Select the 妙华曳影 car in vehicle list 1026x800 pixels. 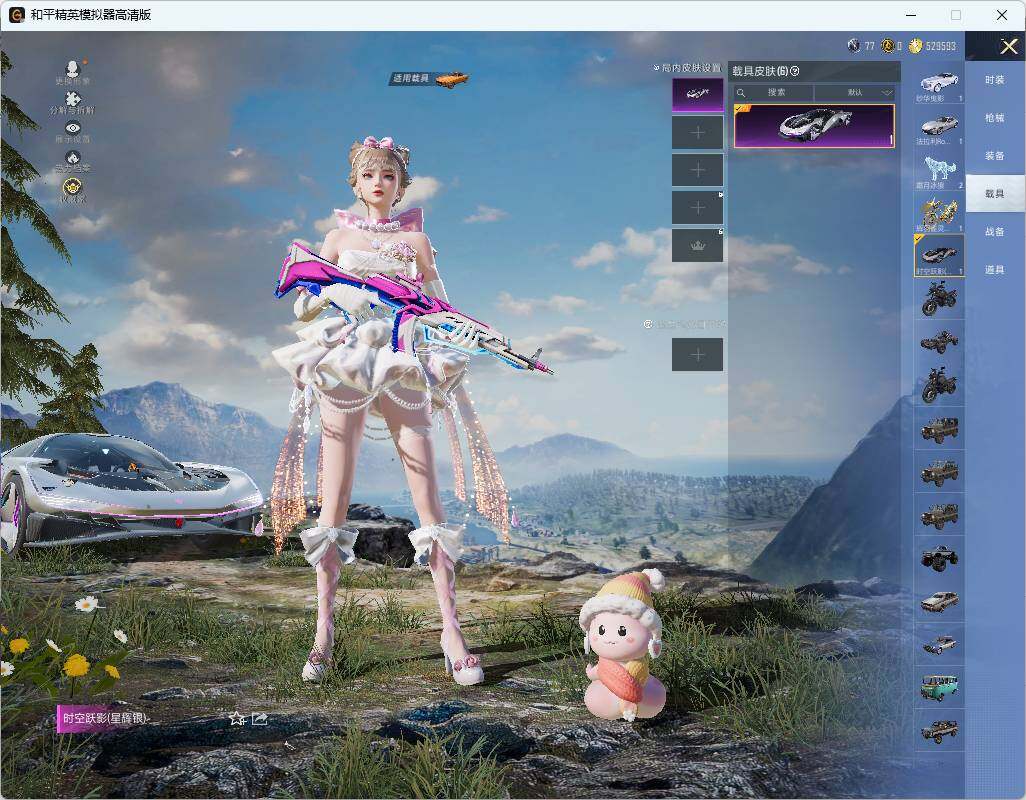pyautogui.click(x=939, y=84)
